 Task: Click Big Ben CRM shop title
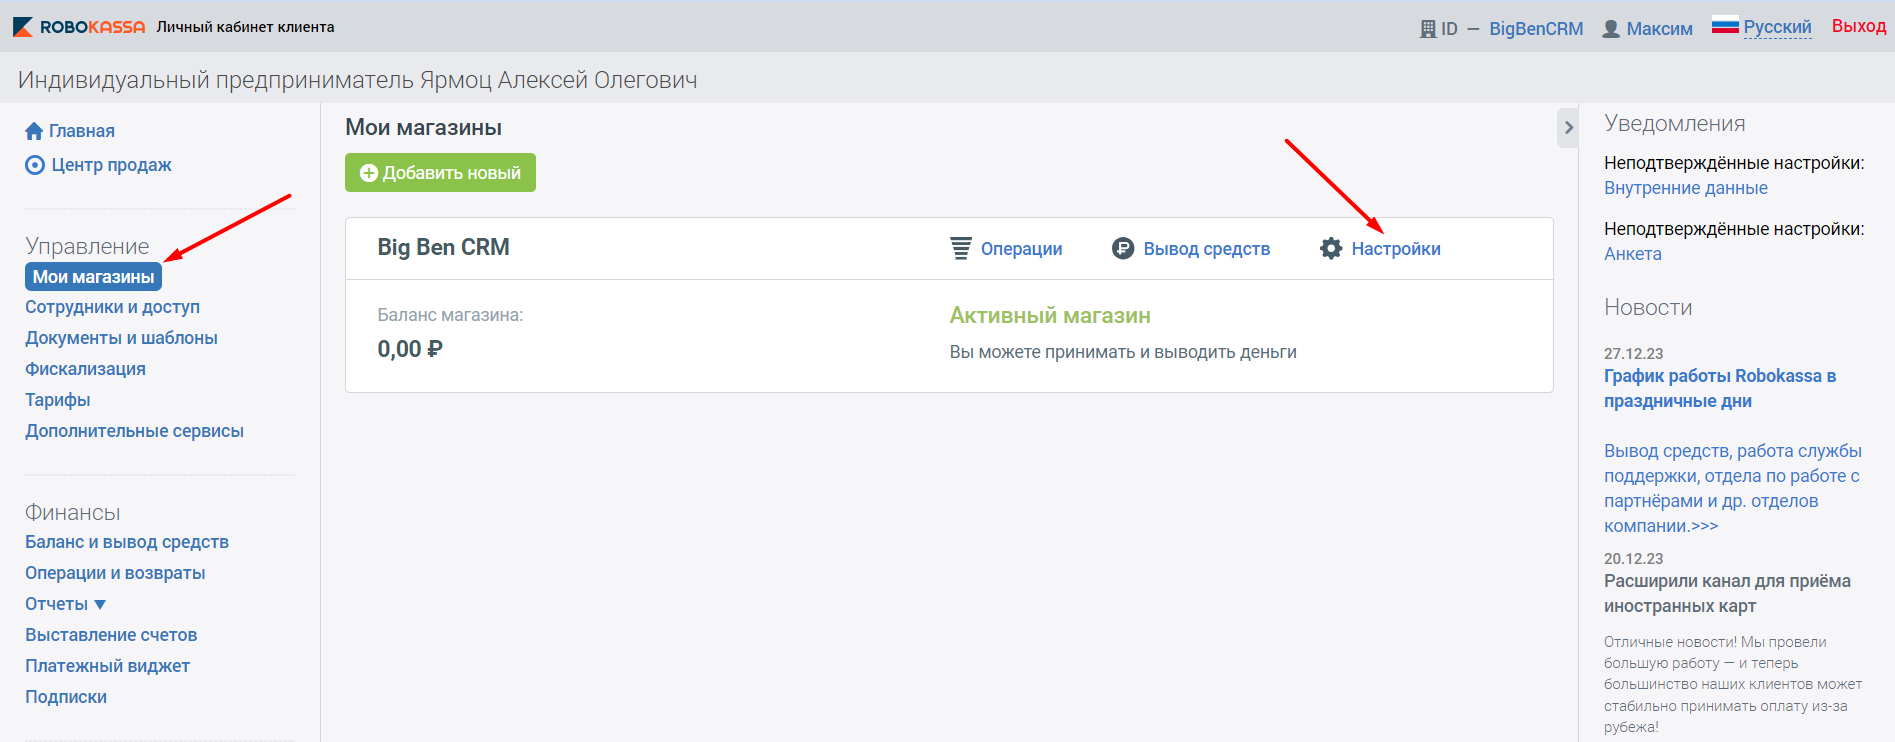(443, 247)
